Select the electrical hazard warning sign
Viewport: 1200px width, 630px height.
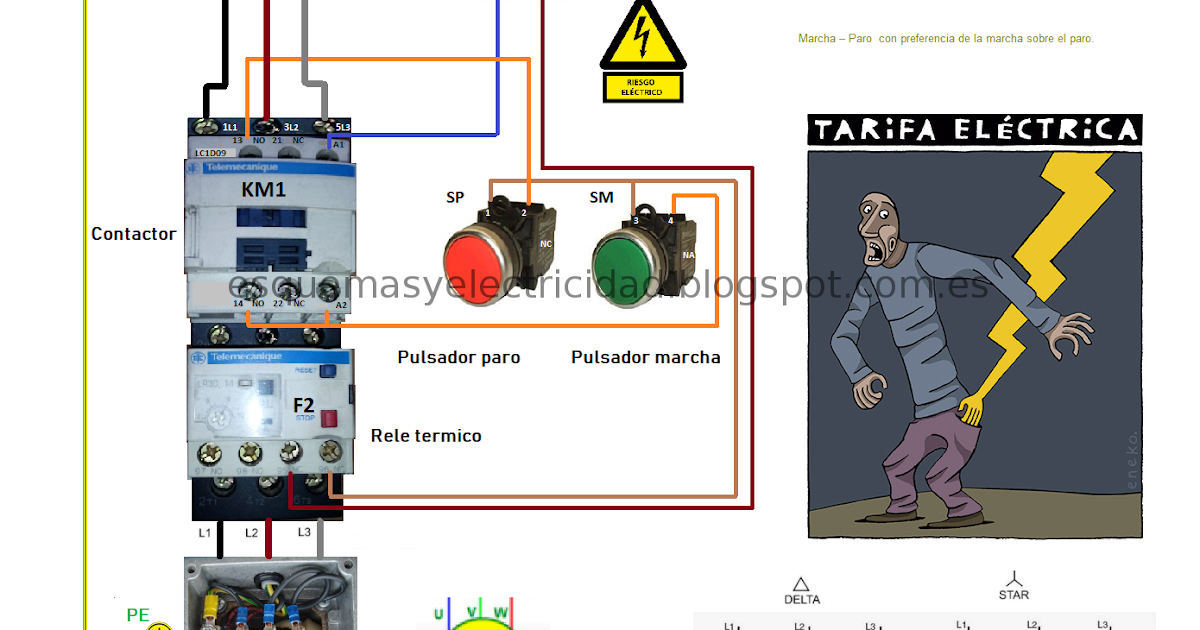(x=643, y=50)
